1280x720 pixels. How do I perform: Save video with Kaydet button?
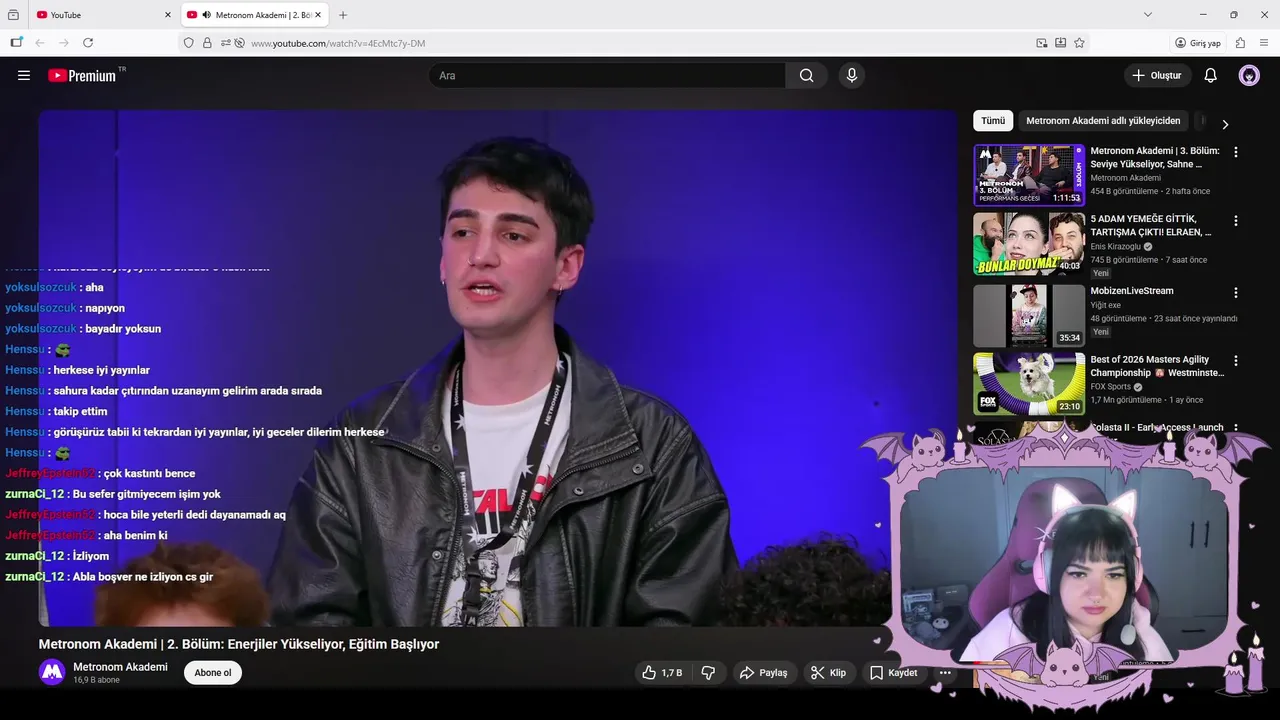[x=894, y=673]
